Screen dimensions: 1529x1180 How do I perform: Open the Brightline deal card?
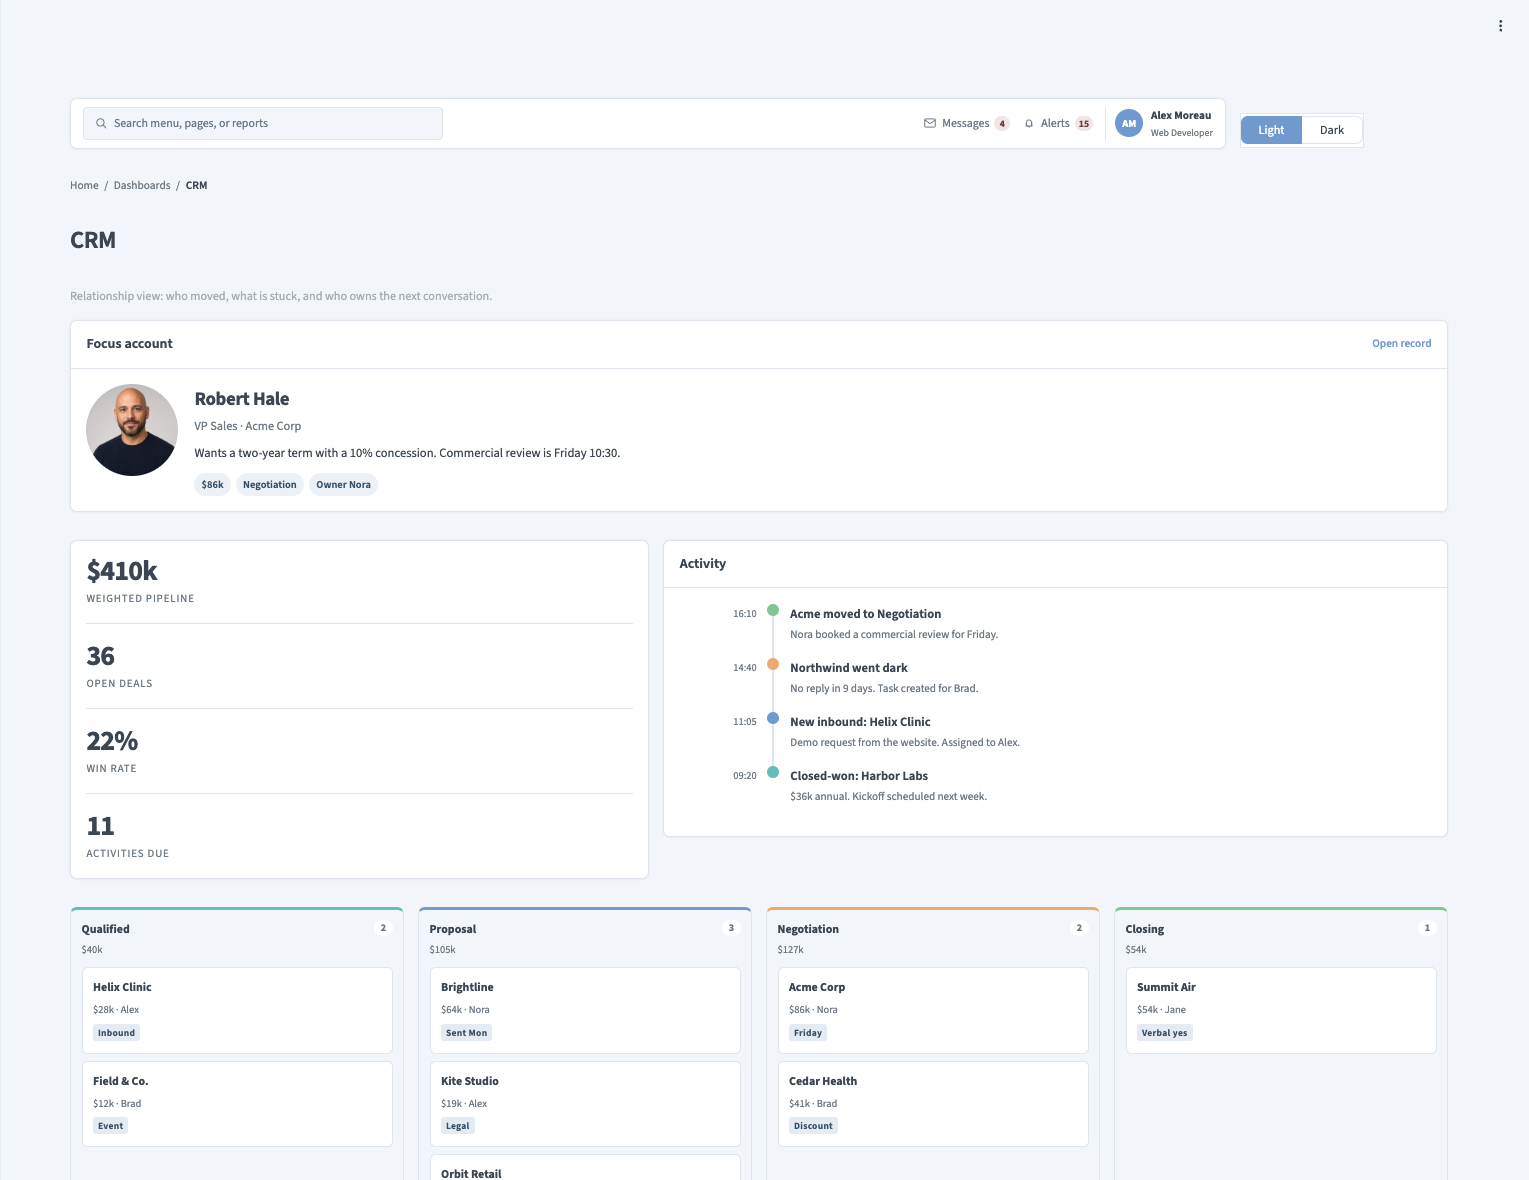tap(585, 1010)
